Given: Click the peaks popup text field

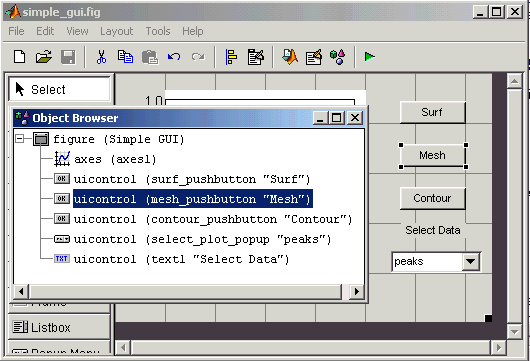Looking at the screenshot, I should [427, 261].
